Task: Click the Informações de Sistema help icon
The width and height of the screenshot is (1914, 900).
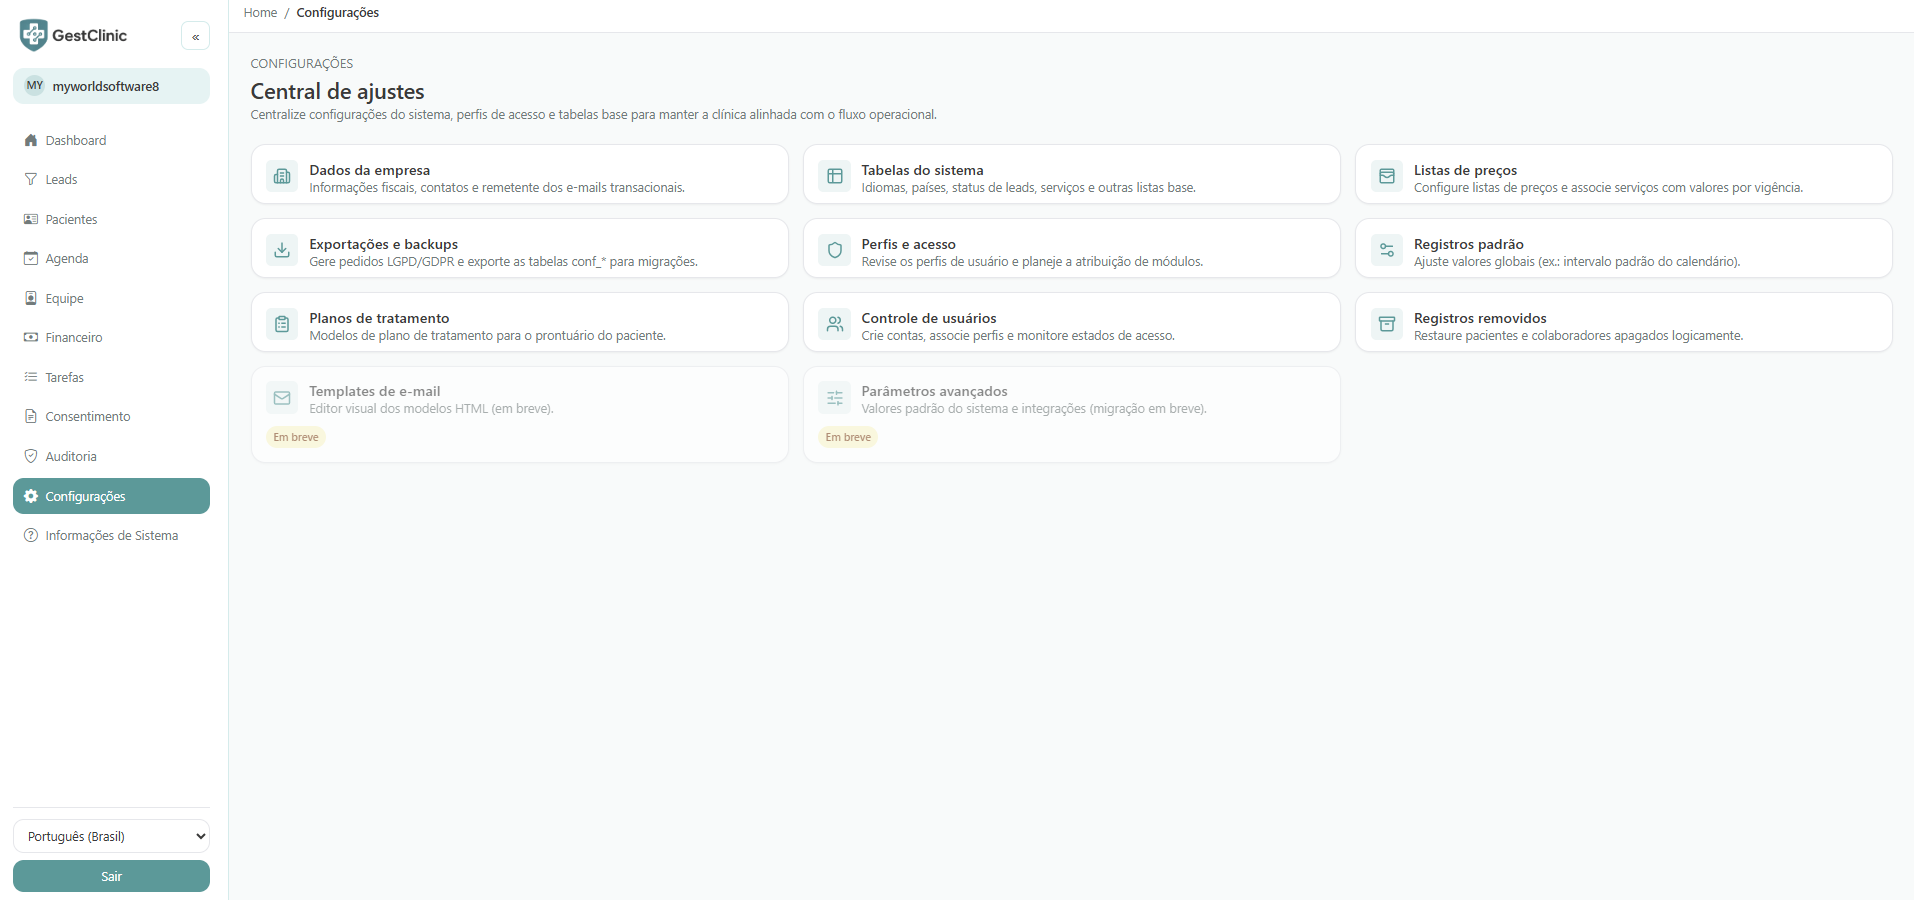Action: coord(30,535)
